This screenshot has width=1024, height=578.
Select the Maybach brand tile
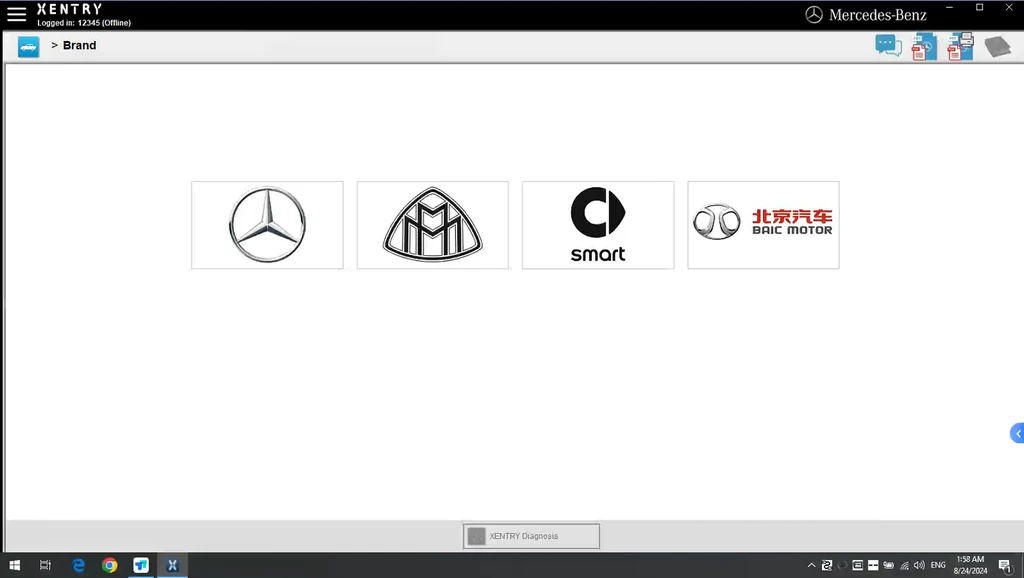[432, 225]
